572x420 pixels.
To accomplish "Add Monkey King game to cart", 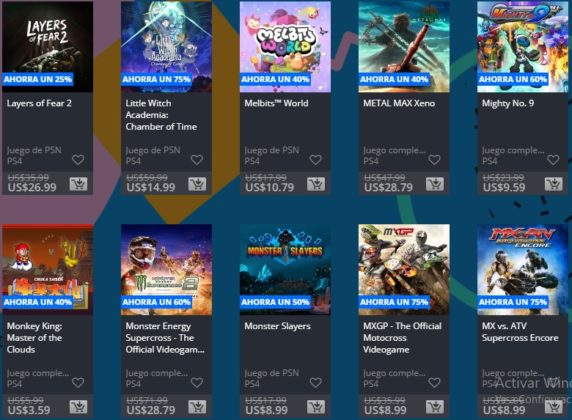I will 78,406.
